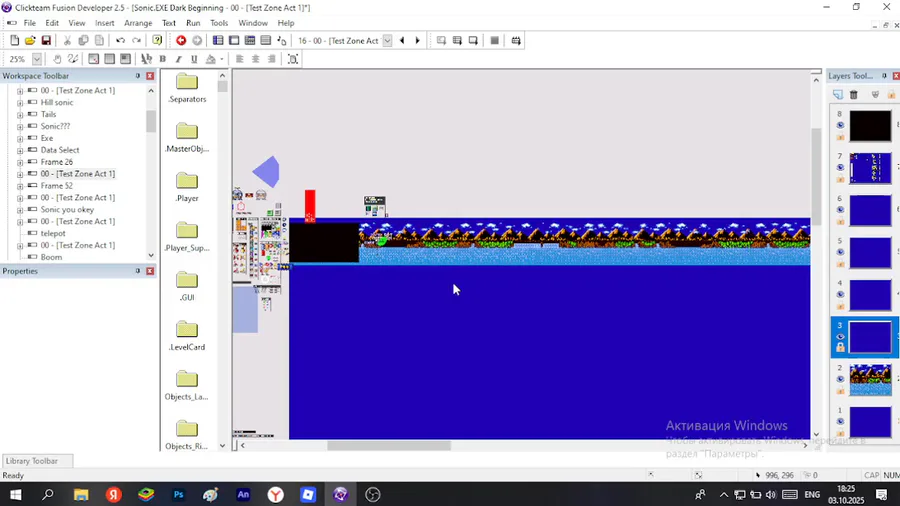The image size is (900, 506).
Task: Toggle visibility eye of layer 5
Action: click(x=840, y=252)
